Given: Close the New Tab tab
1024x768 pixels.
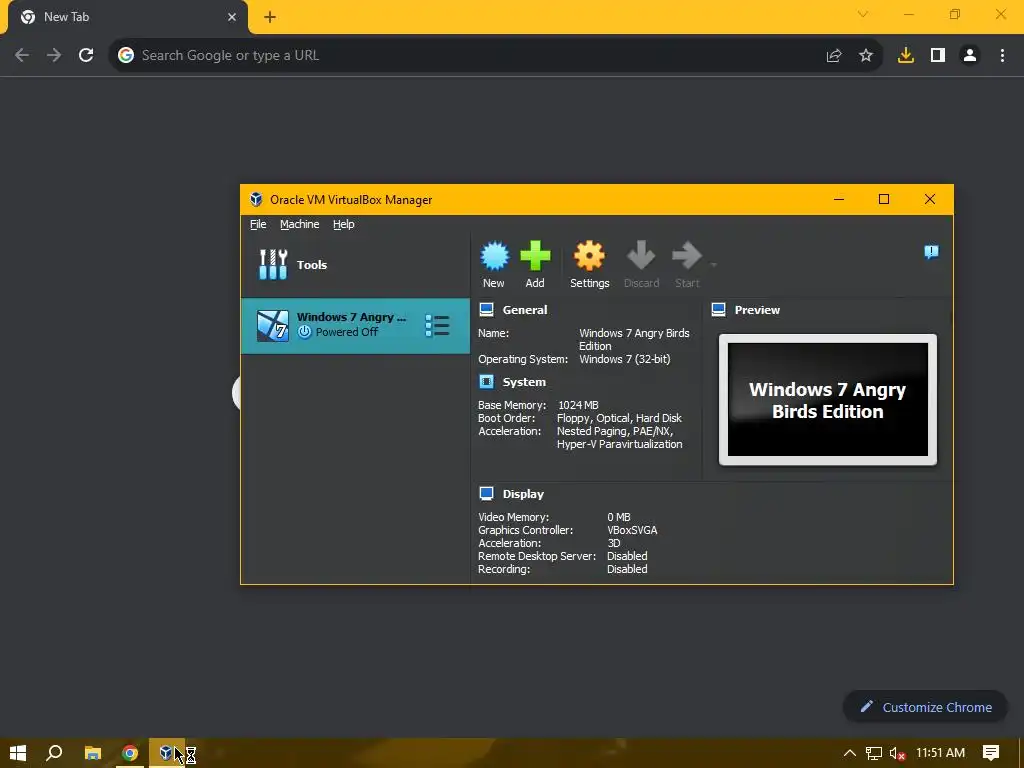Looking at the screenshot, I should click(232, 17).
